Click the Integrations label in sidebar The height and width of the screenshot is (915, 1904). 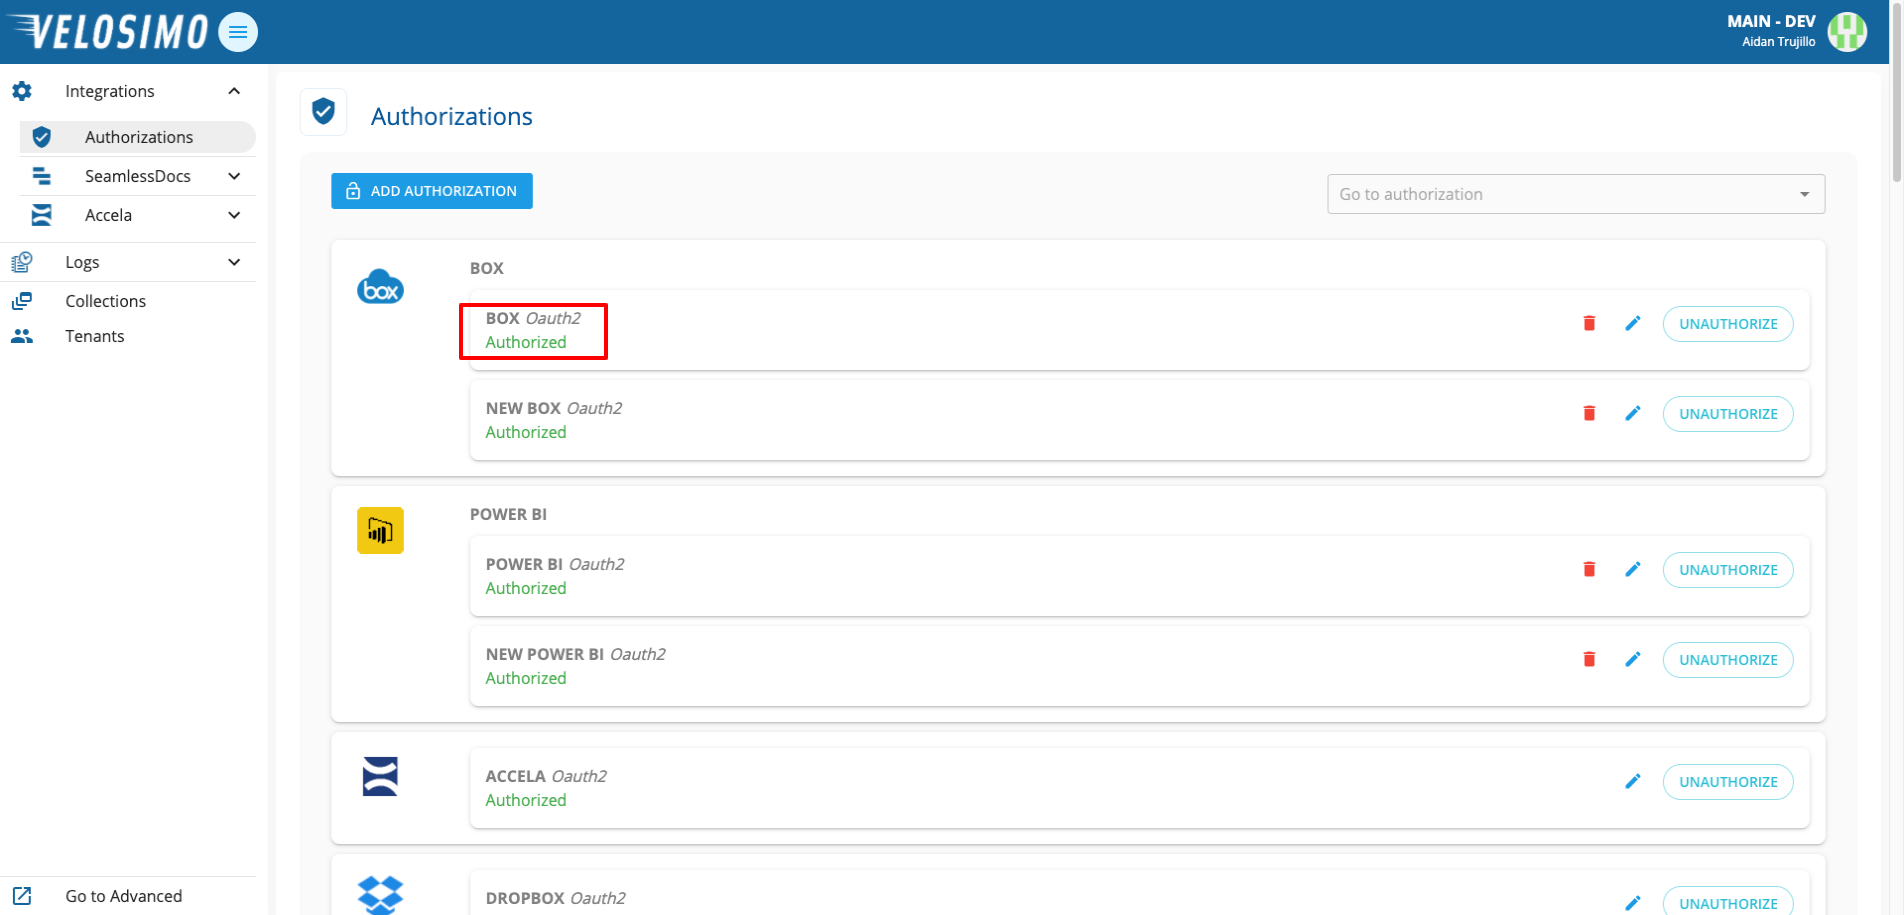click(x=110, y=91)
